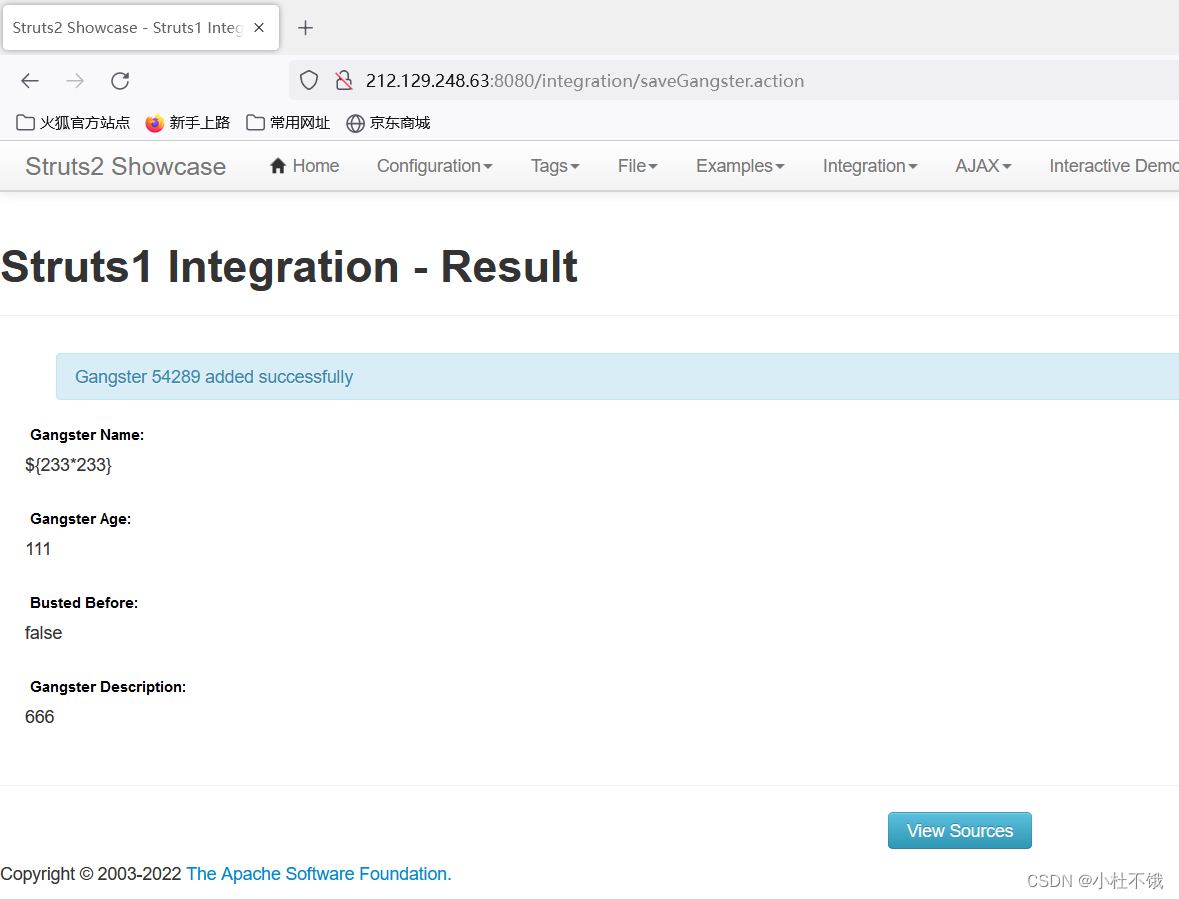1179x899 pixels.
Task: Go back with the browser back arrow
Action: tap(30, 80)
